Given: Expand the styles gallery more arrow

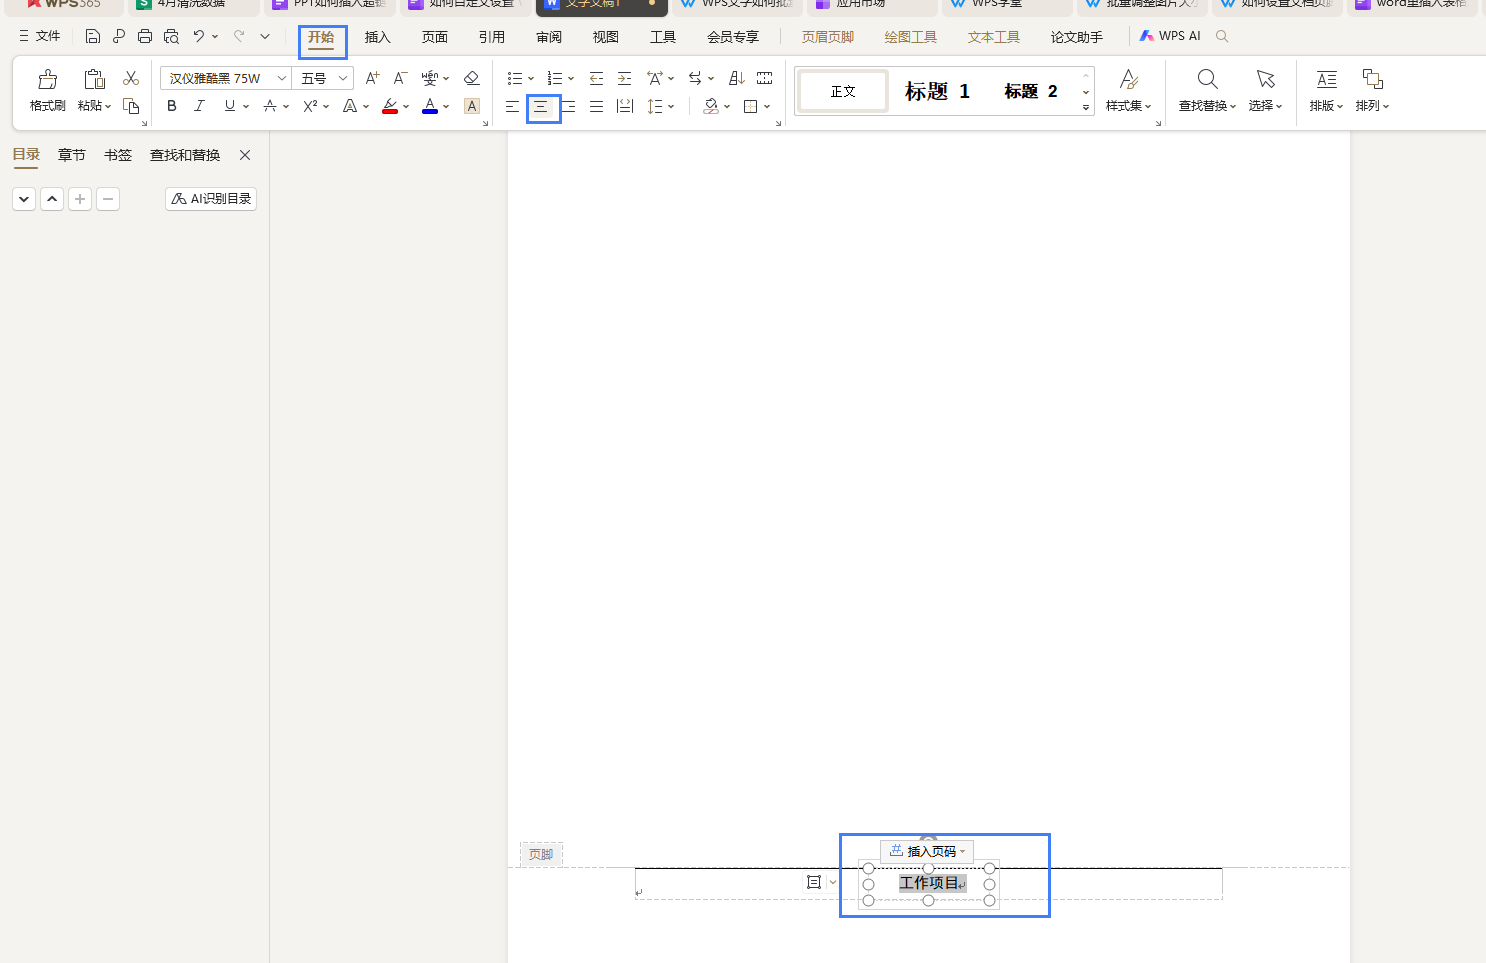Looking at the screenshot, I should (1086, 107).
